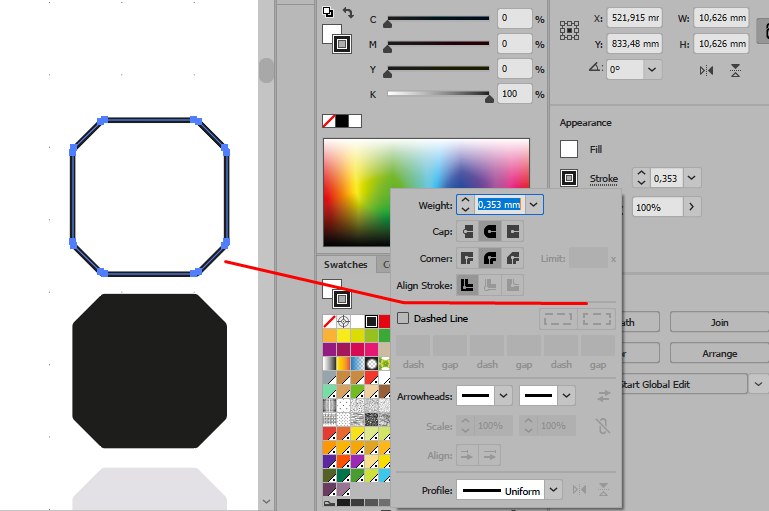Align stroke to inside of path
This screenshot has height=511, width=769.
coord(490,285)
